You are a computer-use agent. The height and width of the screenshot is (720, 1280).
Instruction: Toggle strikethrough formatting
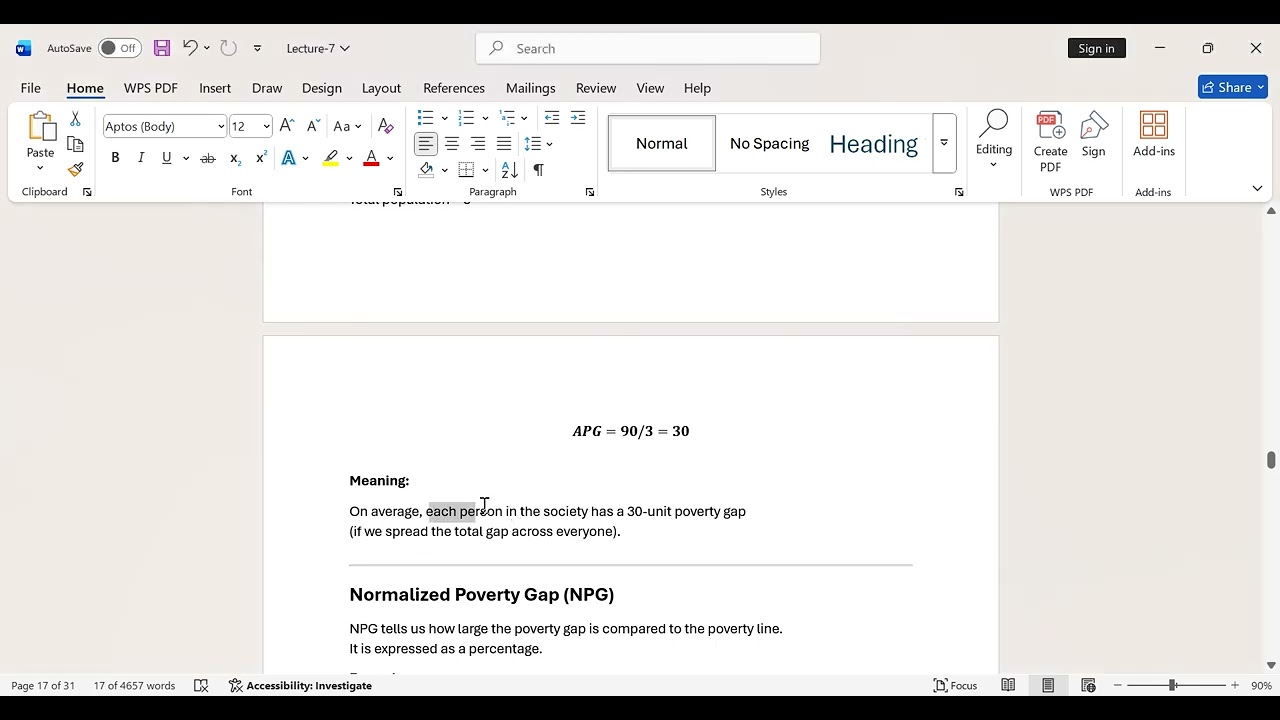point(208,158)
